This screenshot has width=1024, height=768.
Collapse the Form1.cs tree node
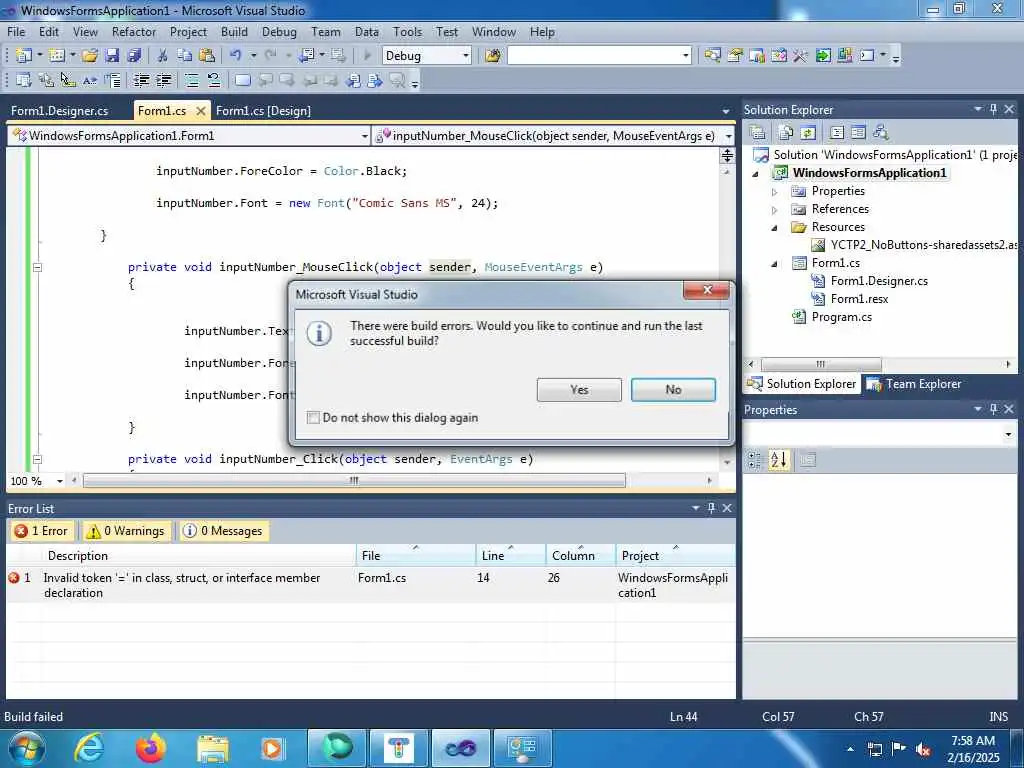pyautogui.click(x=775, y=264)
